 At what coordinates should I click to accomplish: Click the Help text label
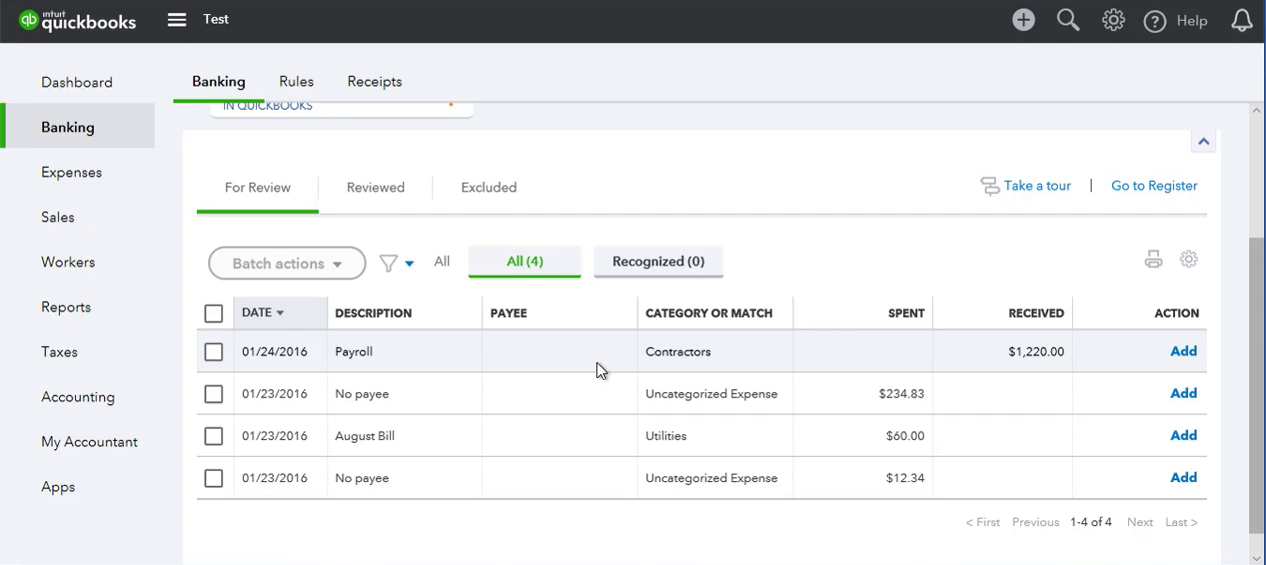coord(1192,21)
